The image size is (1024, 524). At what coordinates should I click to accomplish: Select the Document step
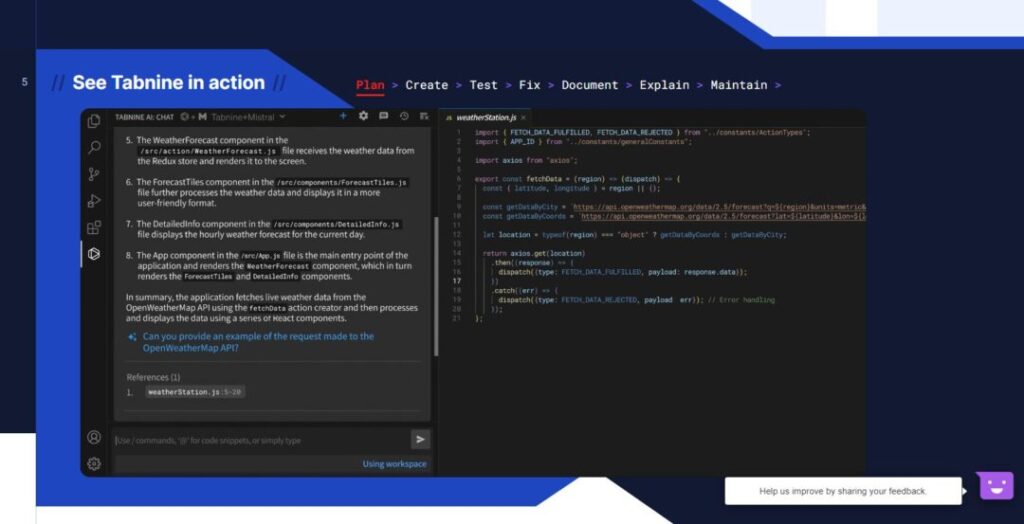click(590, 85)
